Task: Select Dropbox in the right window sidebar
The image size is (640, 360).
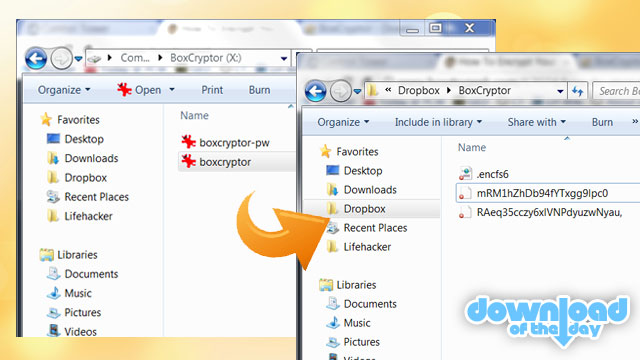Action: (364, 209)
